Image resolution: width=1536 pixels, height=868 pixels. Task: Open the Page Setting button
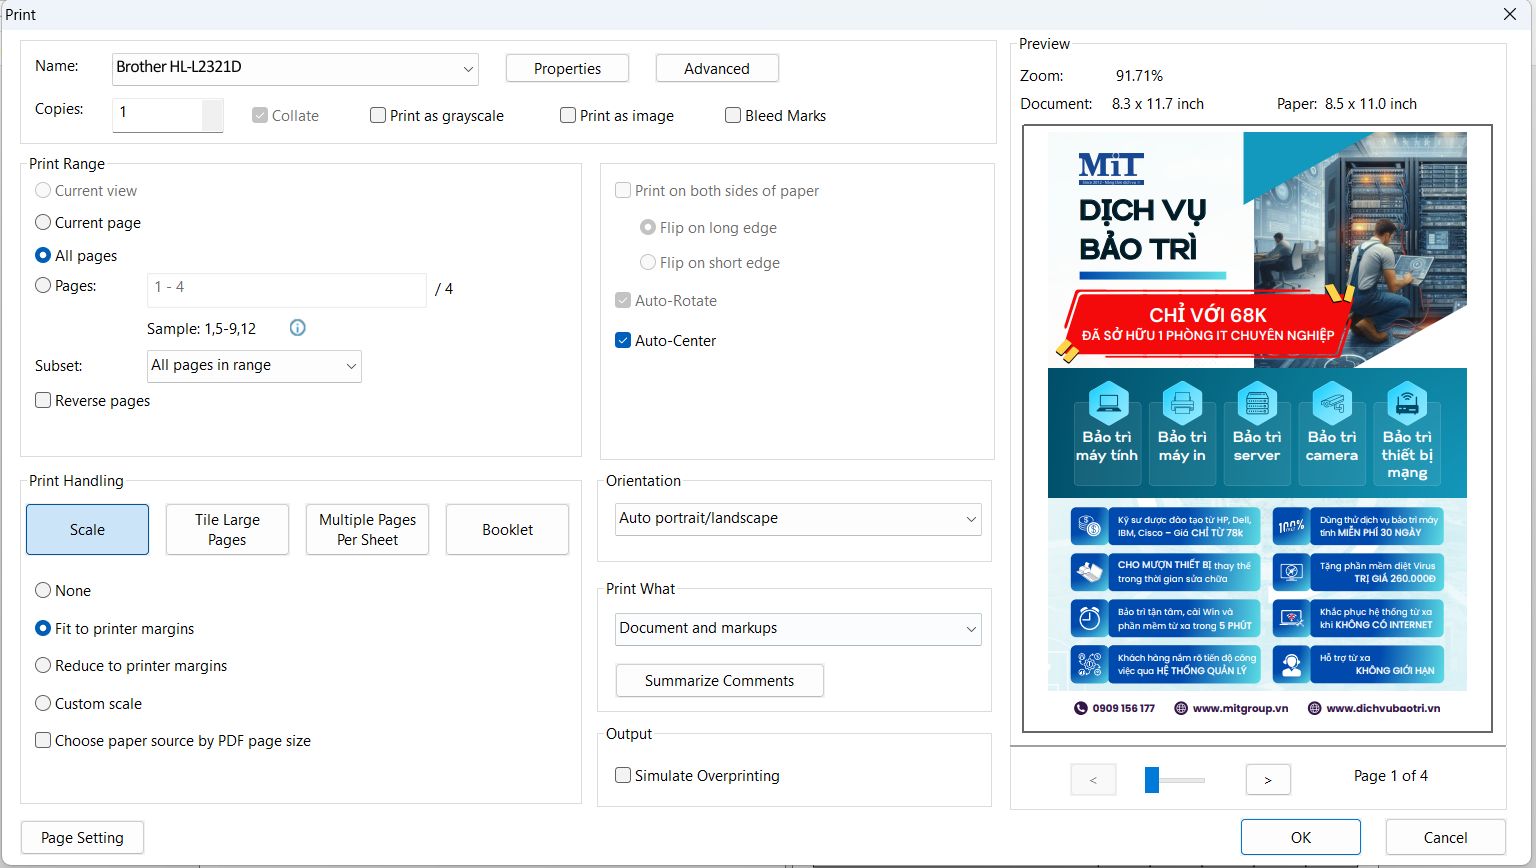tap(82, 838)
